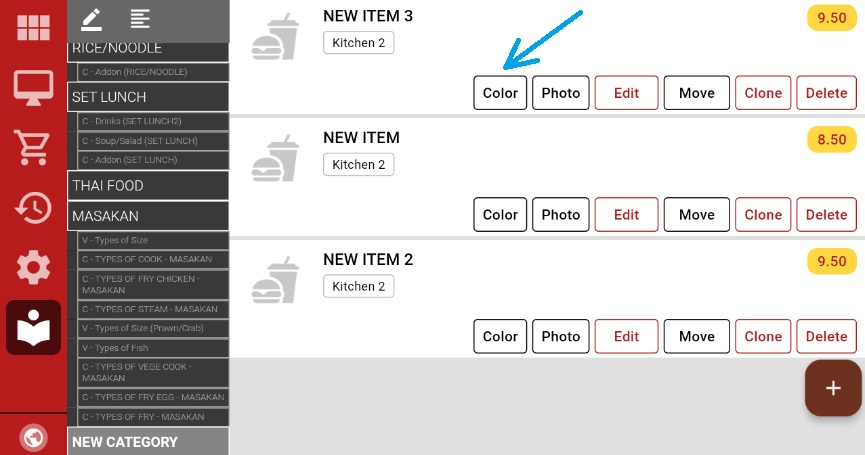This screenshot has width=865, height=455.
Task: Clone NEW ITEM 3
Action: click(763, 93)
